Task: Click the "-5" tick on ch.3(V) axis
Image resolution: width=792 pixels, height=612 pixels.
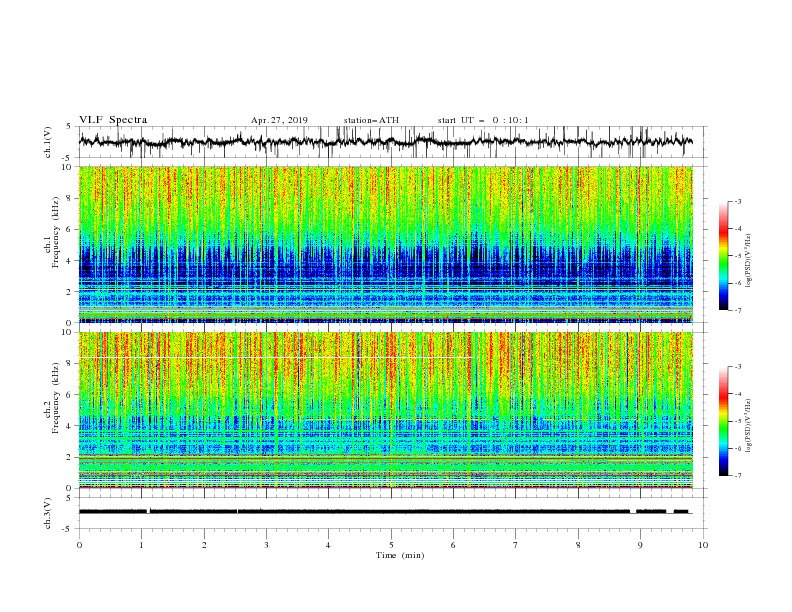Action: [x=68, y=529]
